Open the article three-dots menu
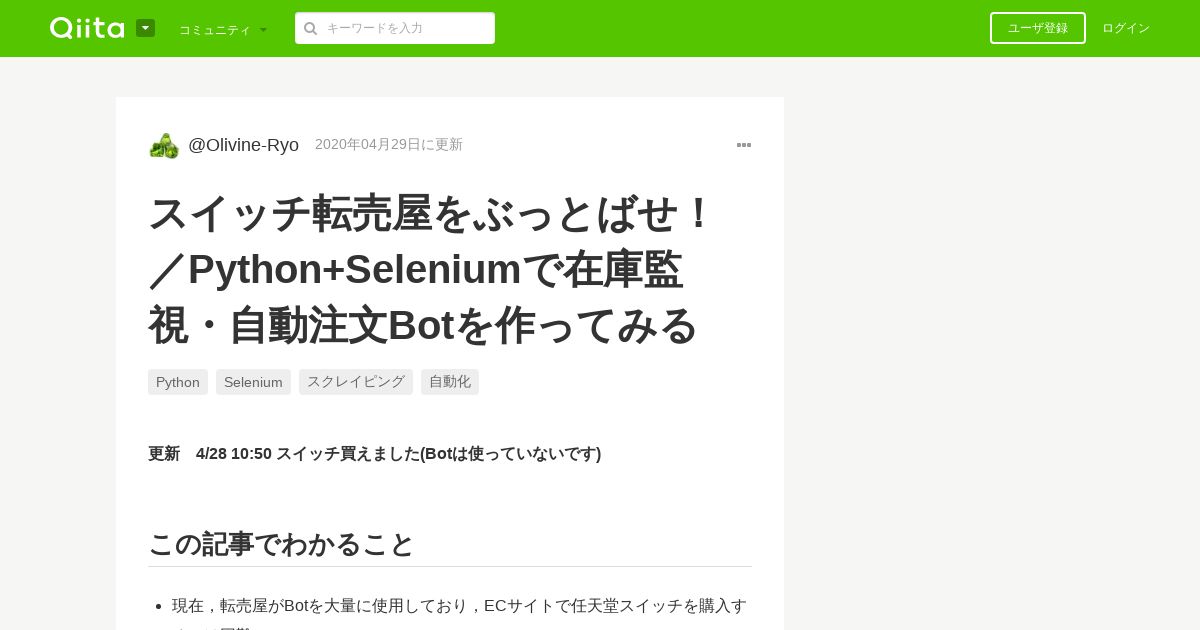The width and height of the screenshot is (1200, 630). coord(744,145)
